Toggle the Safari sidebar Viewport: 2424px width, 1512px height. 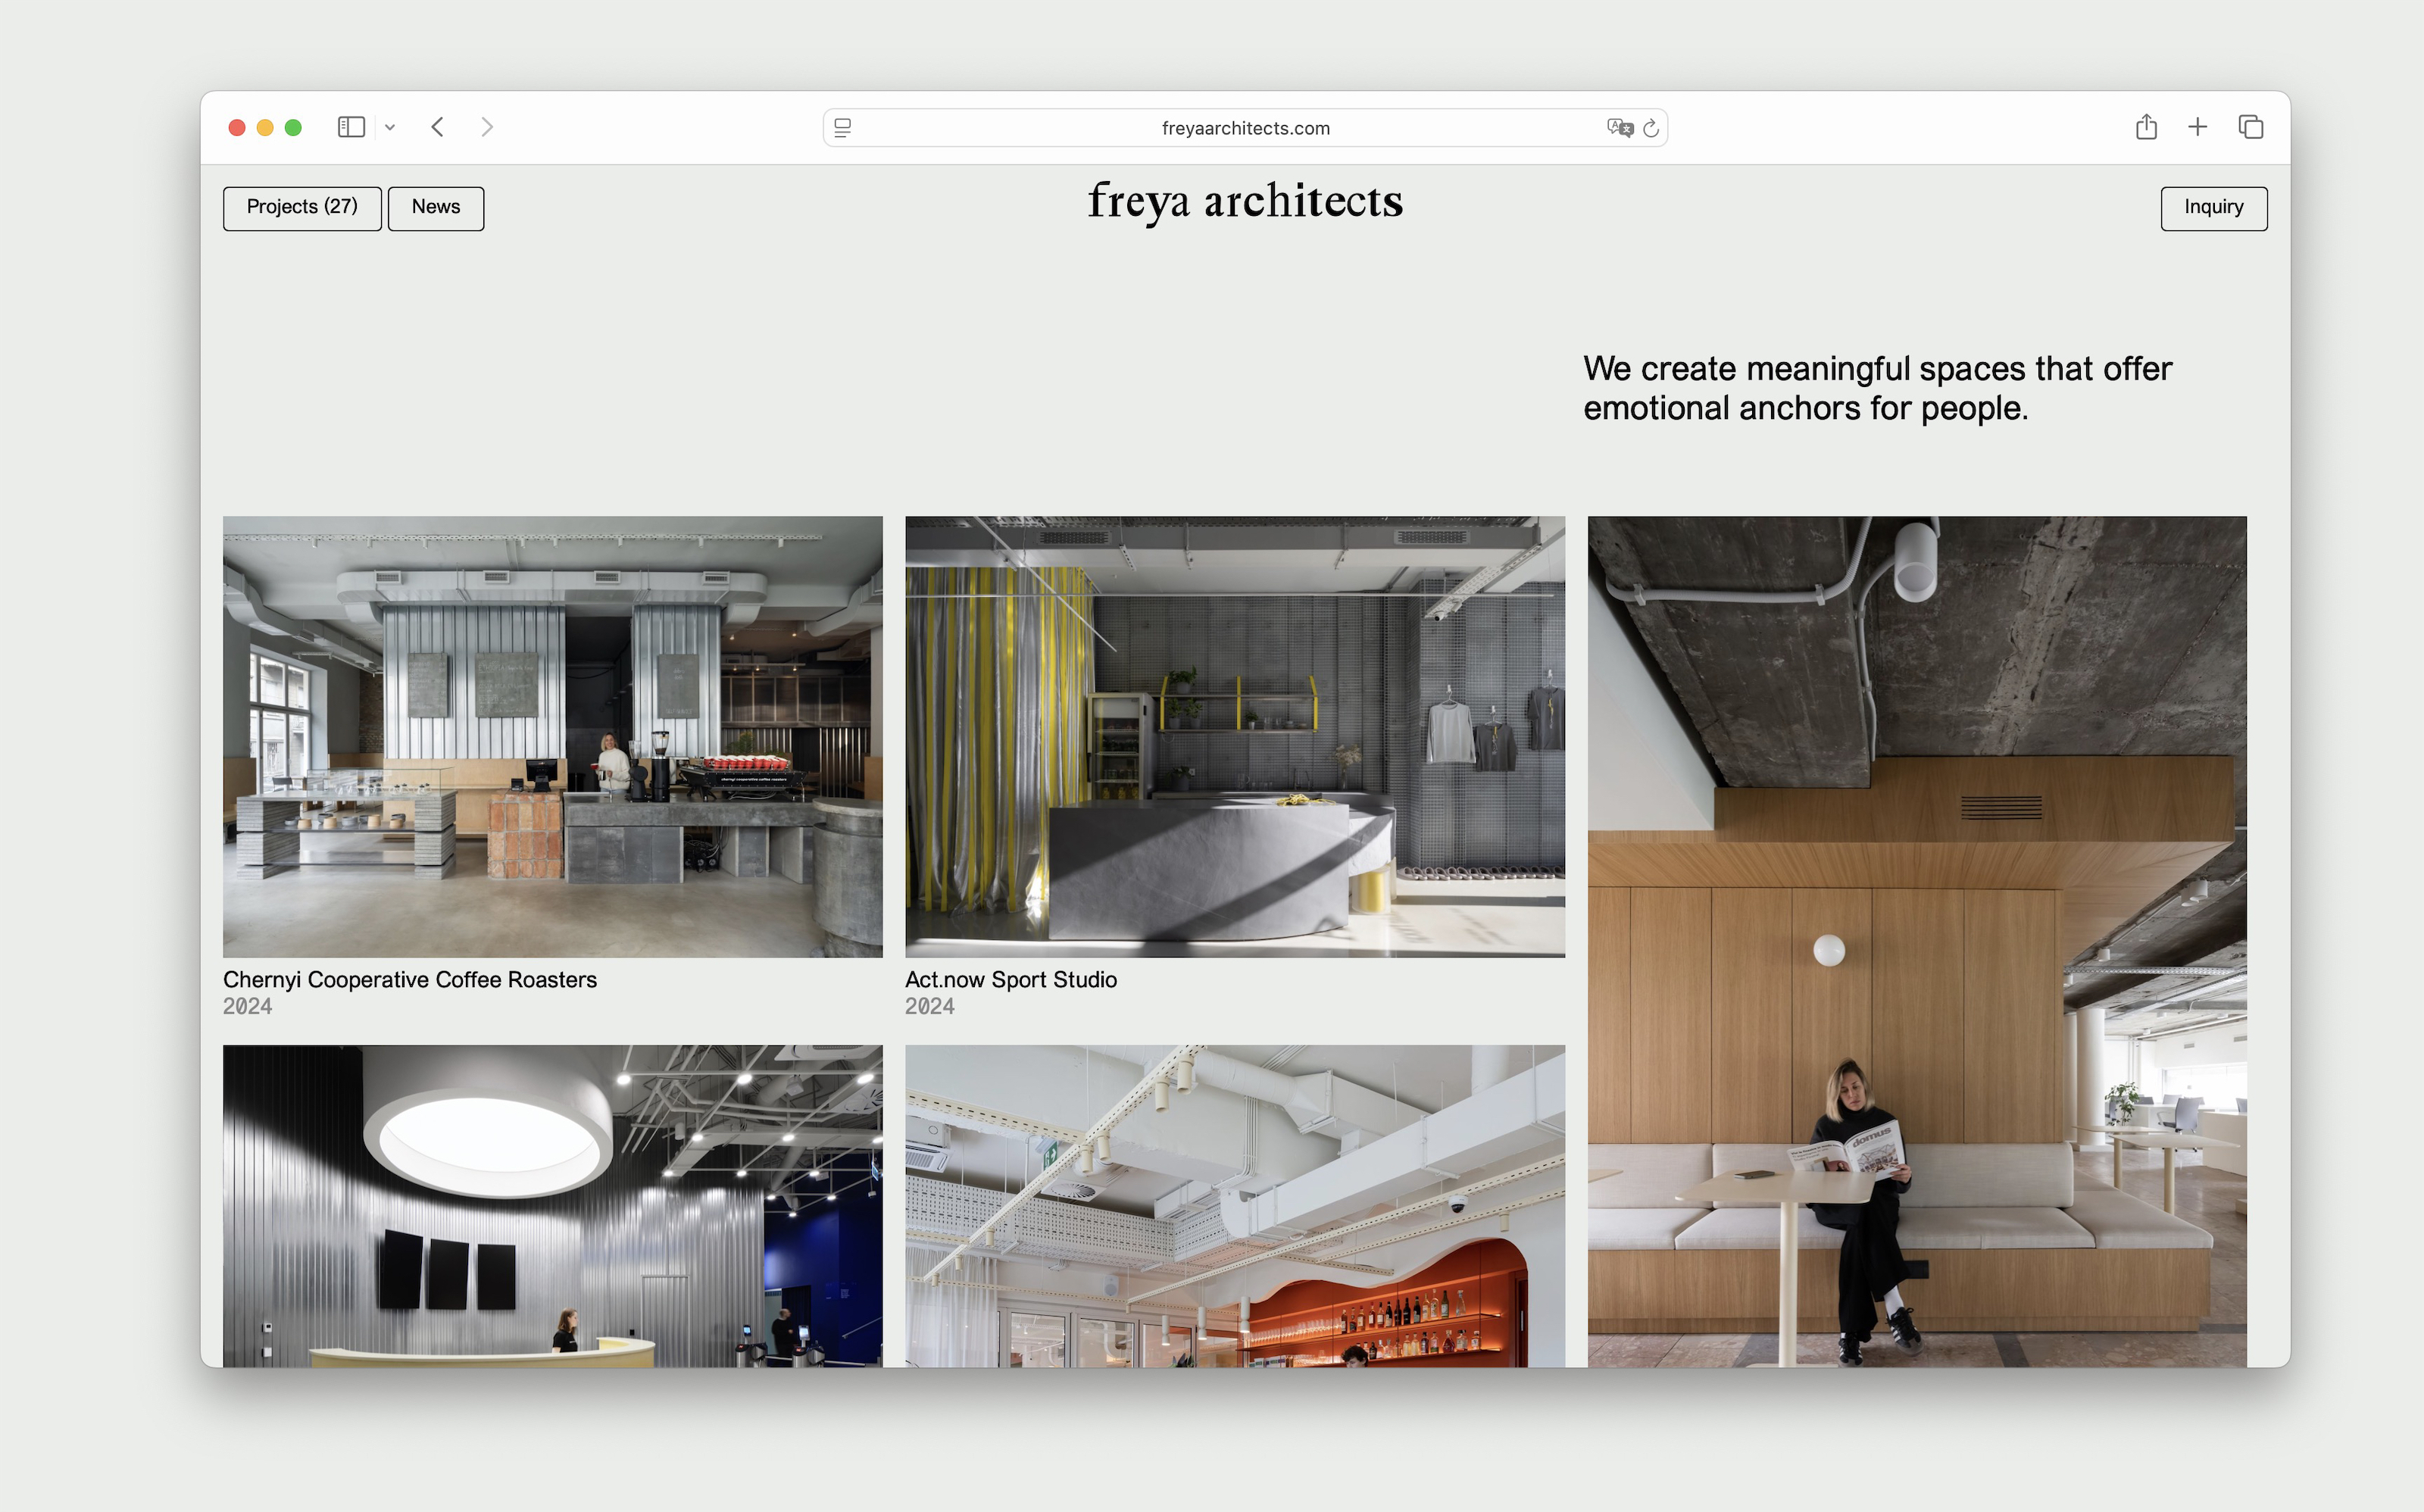[x=351, y=127]
